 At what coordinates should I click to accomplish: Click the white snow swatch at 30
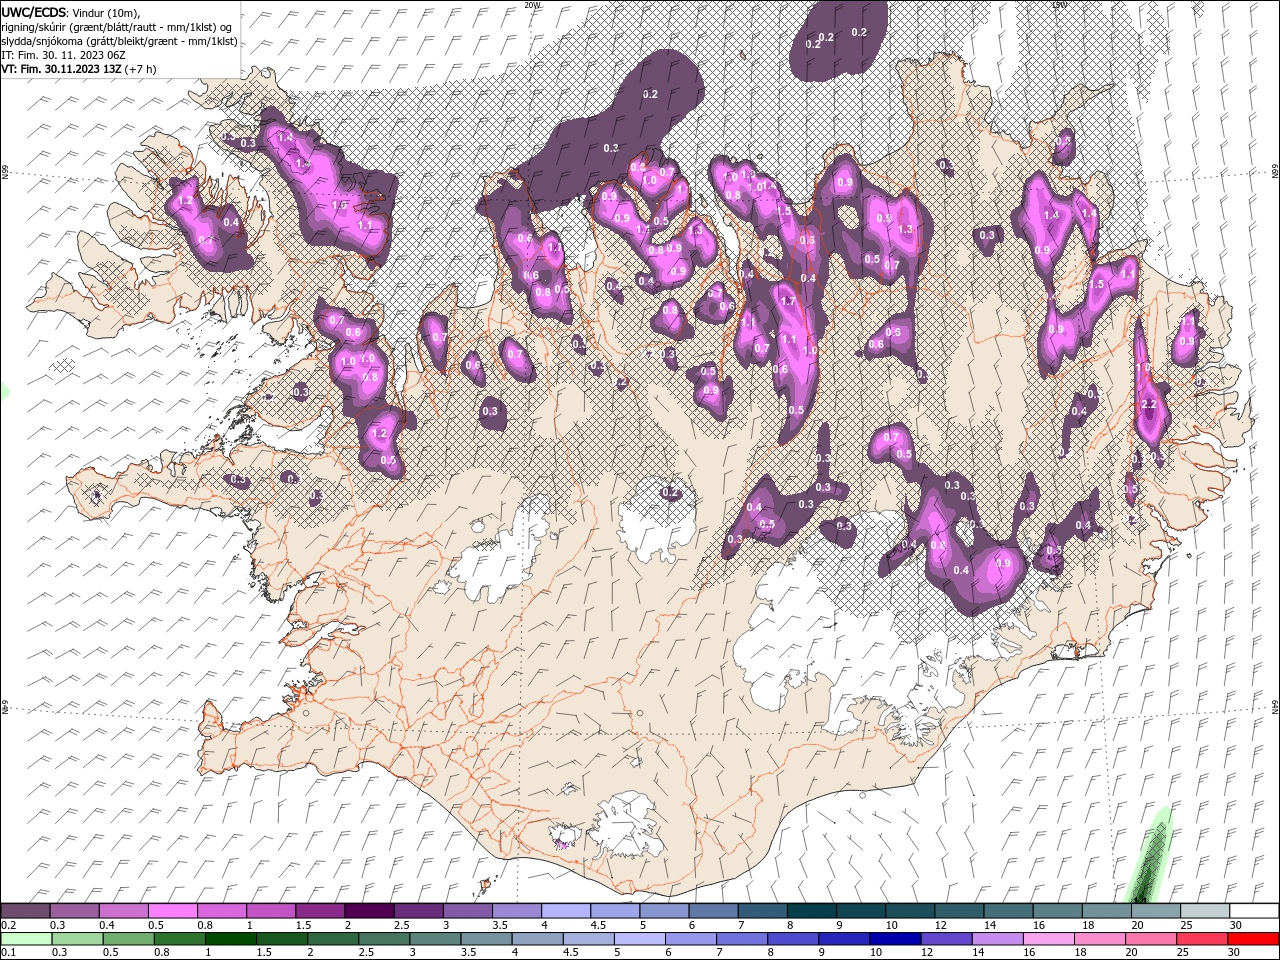pyautogui.click(x=1252, y=911)
